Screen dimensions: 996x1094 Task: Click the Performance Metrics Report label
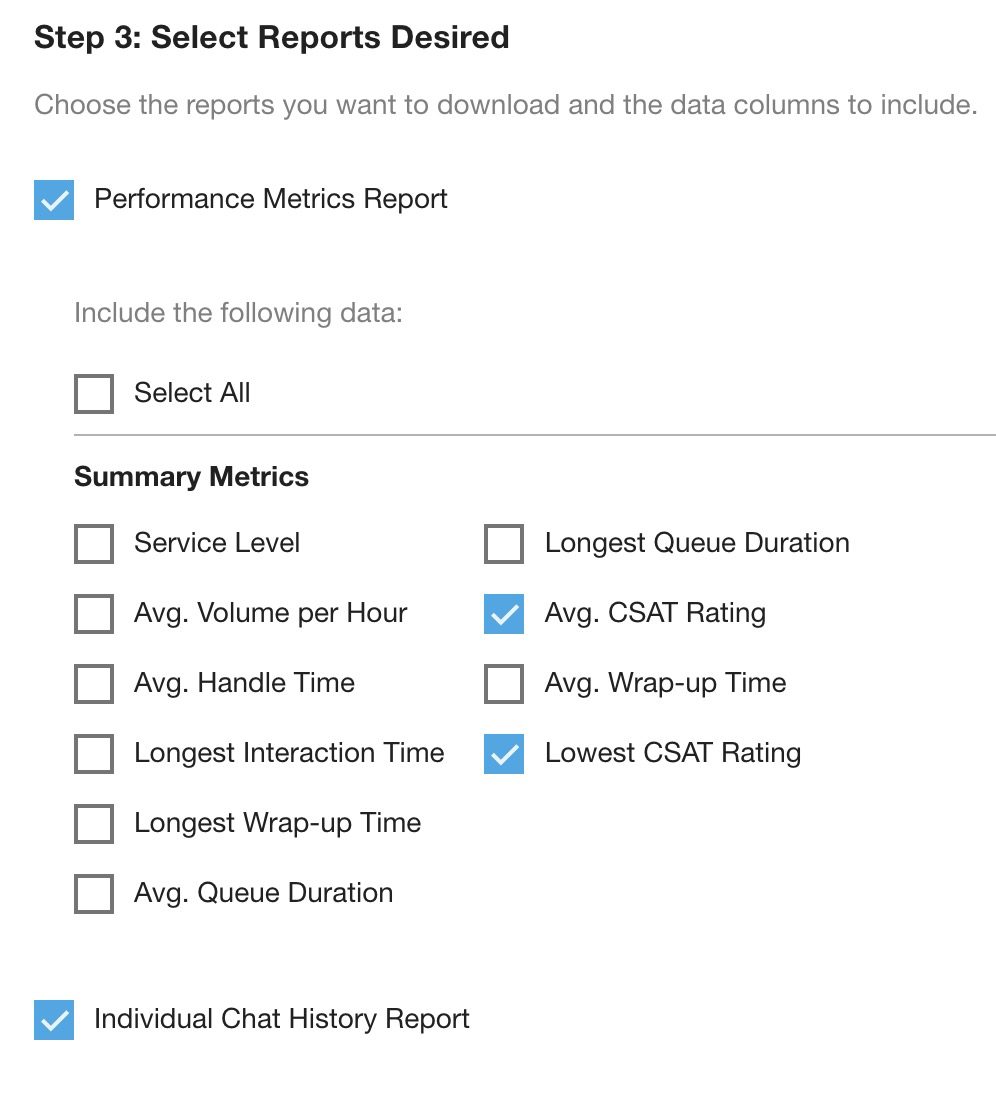[x=270, y=199]
